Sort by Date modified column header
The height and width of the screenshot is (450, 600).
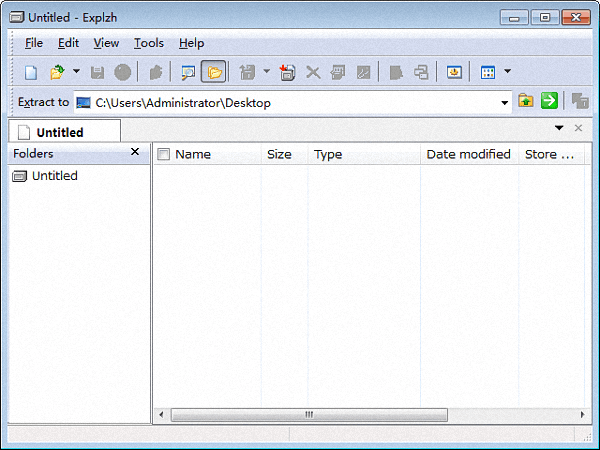(468, 154)
